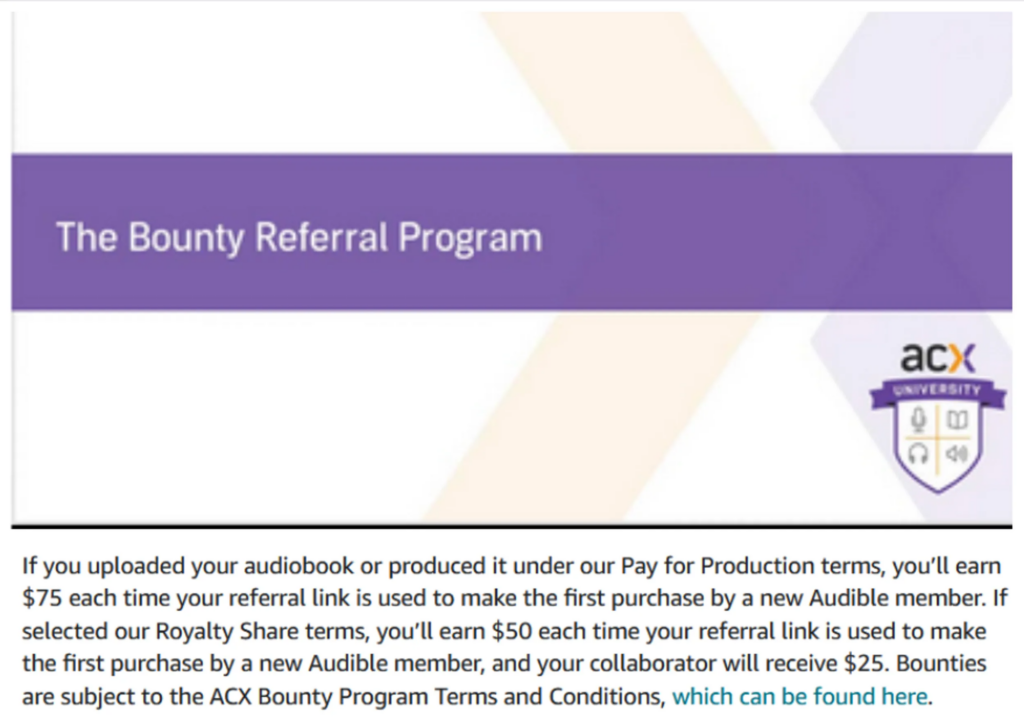This screenshot has height=726, width=1024.
Task: Click the 'The Bounty Referral Program' title
Action: click(299, 239)
